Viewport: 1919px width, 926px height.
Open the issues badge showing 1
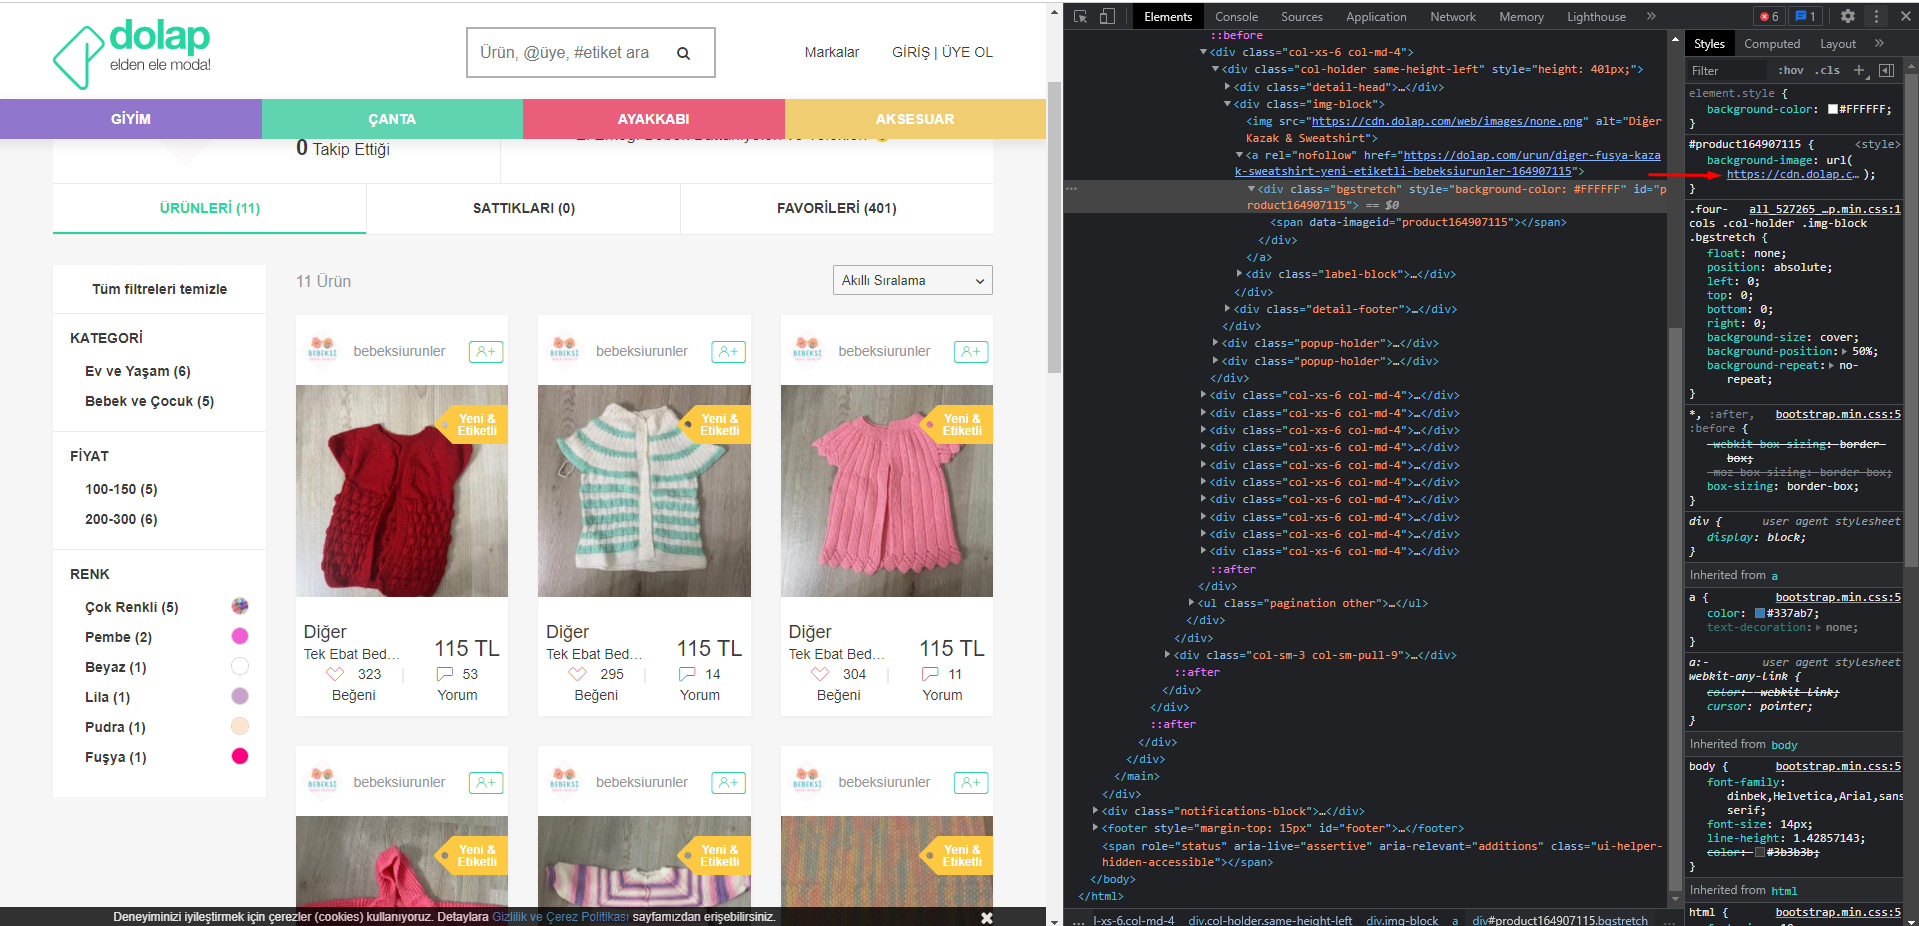coord(1805,16)
